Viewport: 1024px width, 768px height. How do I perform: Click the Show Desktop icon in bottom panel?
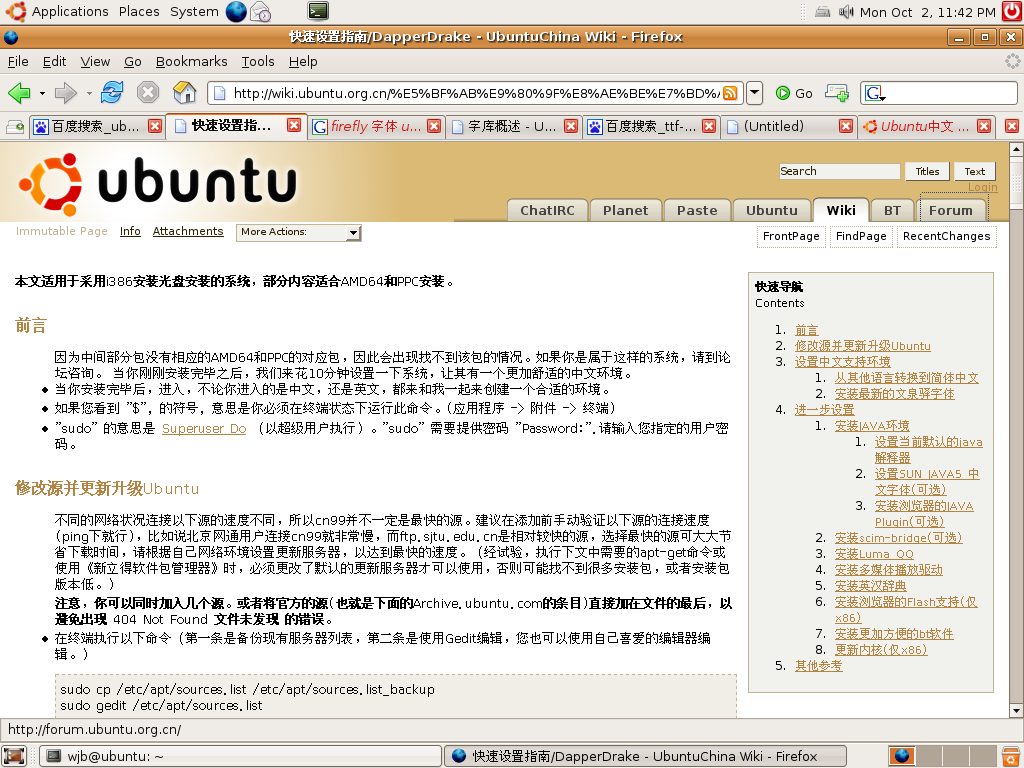point(14,756)
